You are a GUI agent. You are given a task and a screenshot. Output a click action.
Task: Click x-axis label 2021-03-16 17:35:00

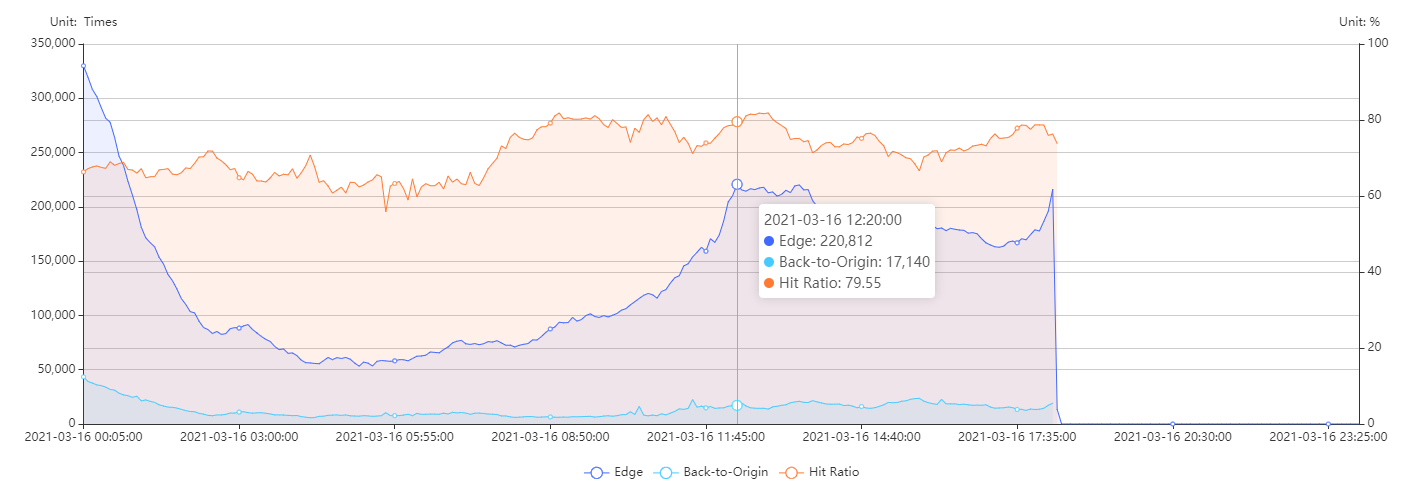click(1017, 436)
